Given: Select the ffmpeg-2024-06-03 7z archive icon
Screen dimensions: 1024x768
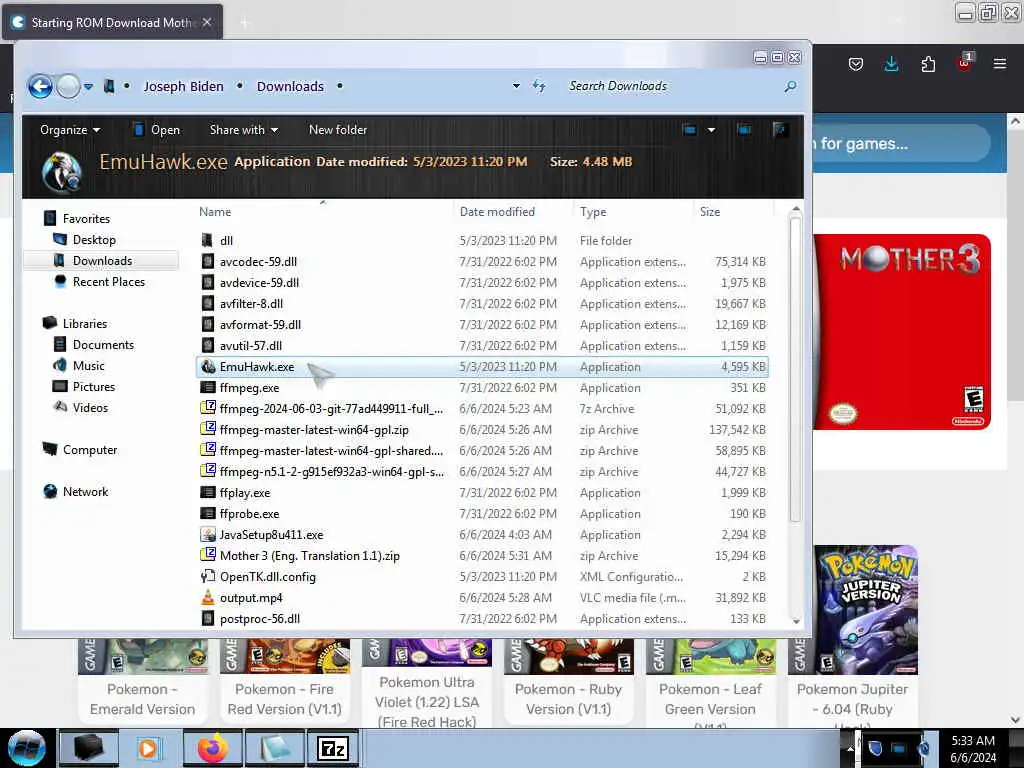Looking at the screenshot, I should [x=208, y=408].
